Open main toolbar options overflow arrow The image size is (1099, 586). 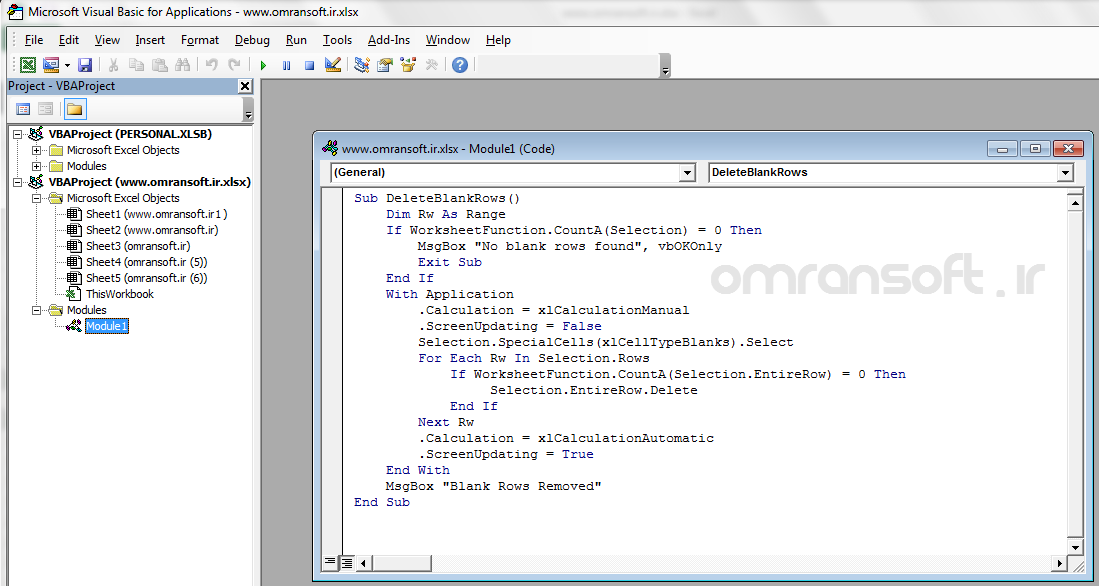(x=665, y=67)
